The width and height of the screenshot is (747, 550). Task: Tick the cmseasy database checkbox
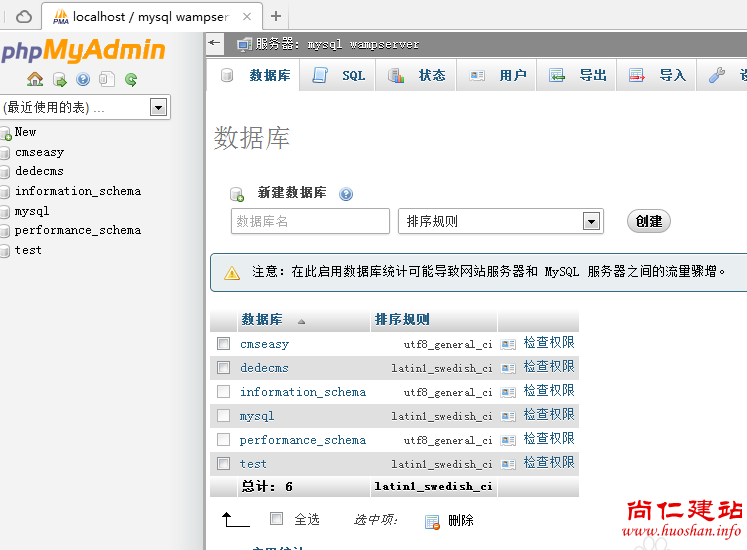[224, 344]
